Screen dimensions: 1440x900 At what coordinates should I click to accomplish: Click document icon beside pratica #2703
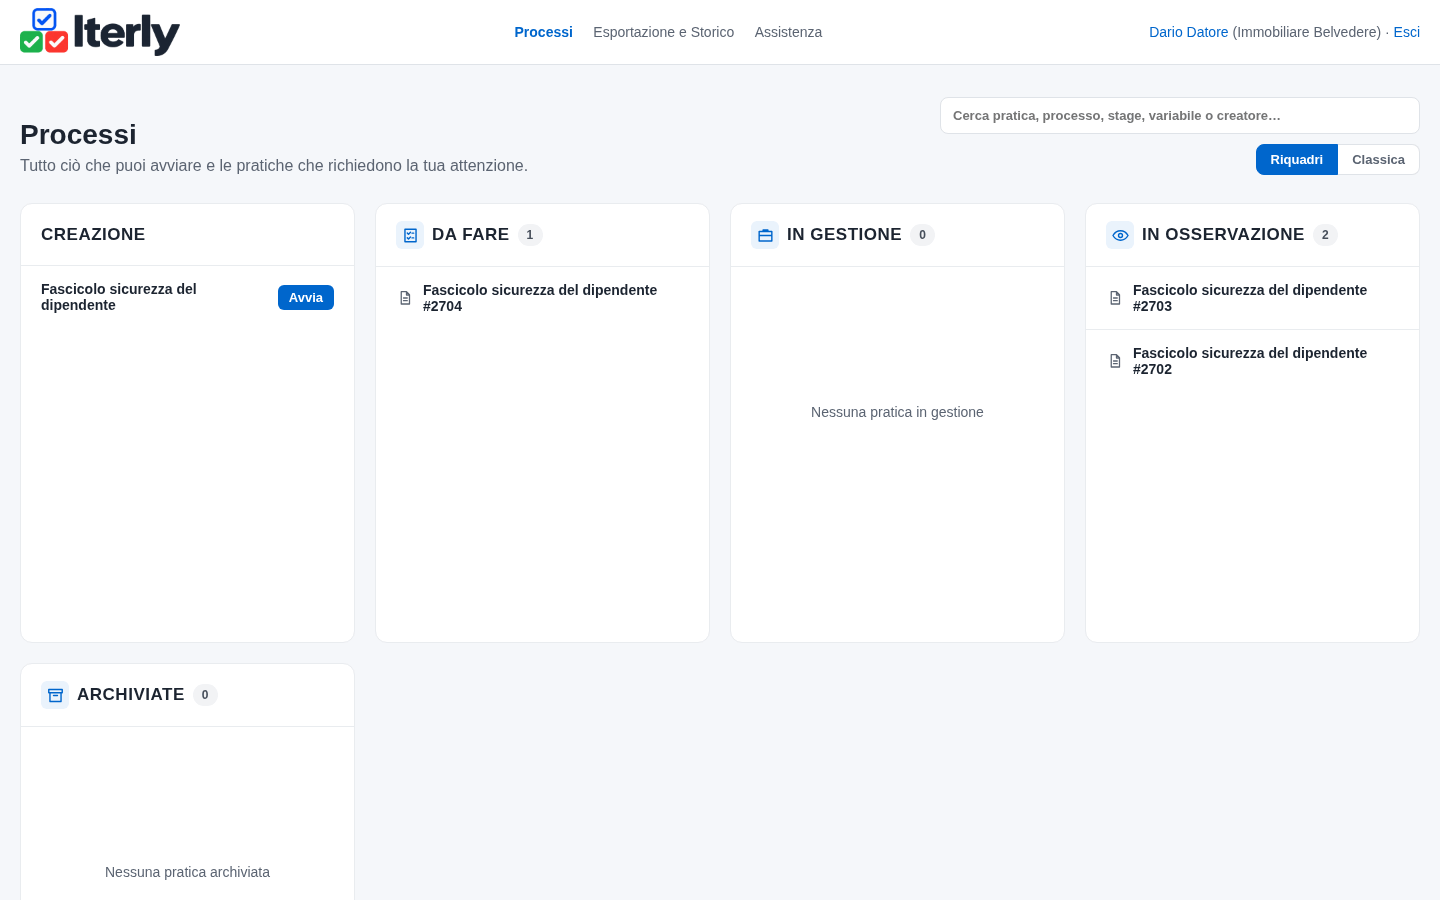click(1115, 298)
